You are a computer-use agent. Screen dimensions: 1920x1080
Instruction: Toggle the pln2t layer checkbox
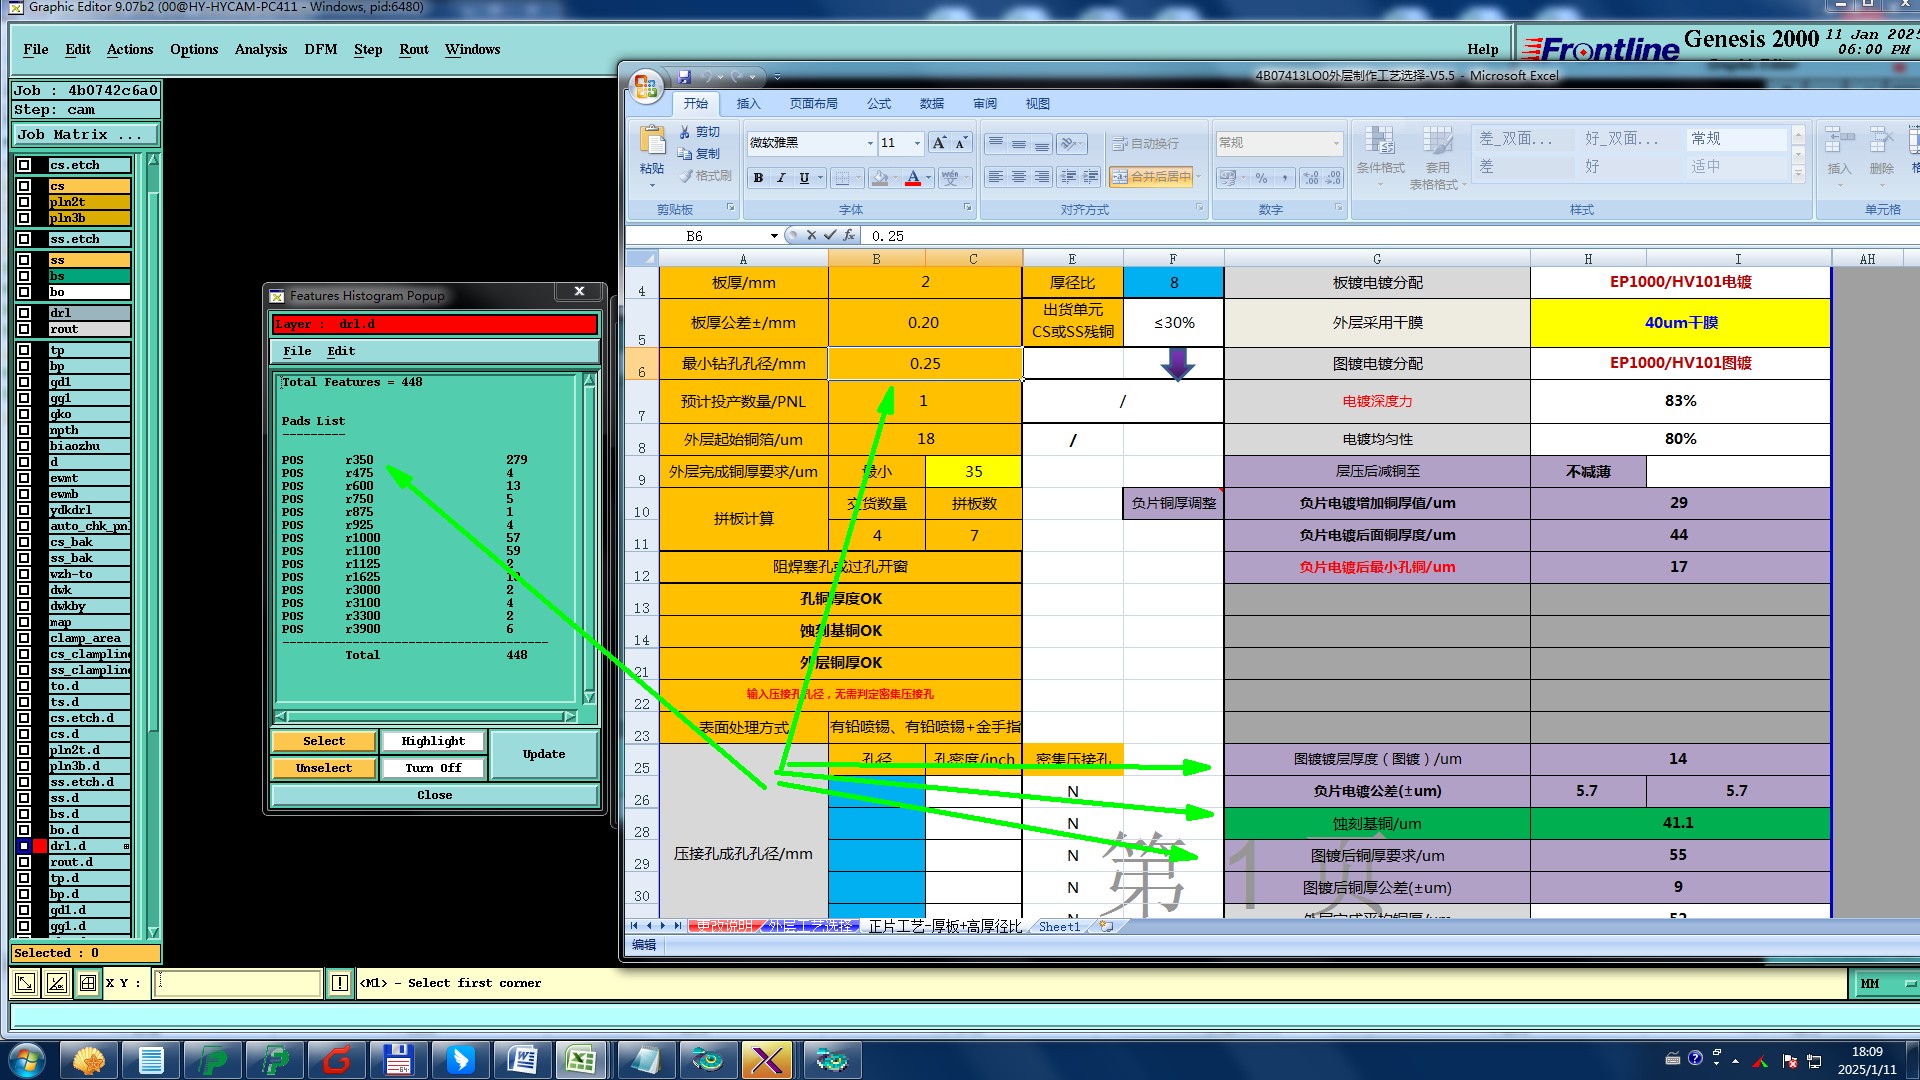24,202
